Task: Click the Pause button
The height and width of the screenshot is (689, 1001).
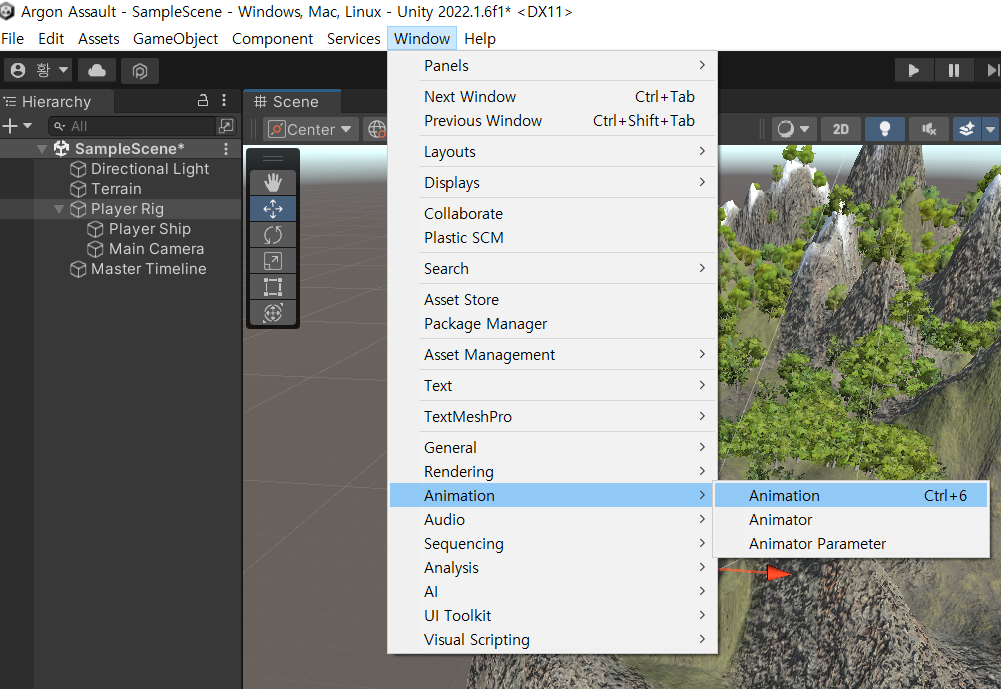Action: click(x=953, y=70)
